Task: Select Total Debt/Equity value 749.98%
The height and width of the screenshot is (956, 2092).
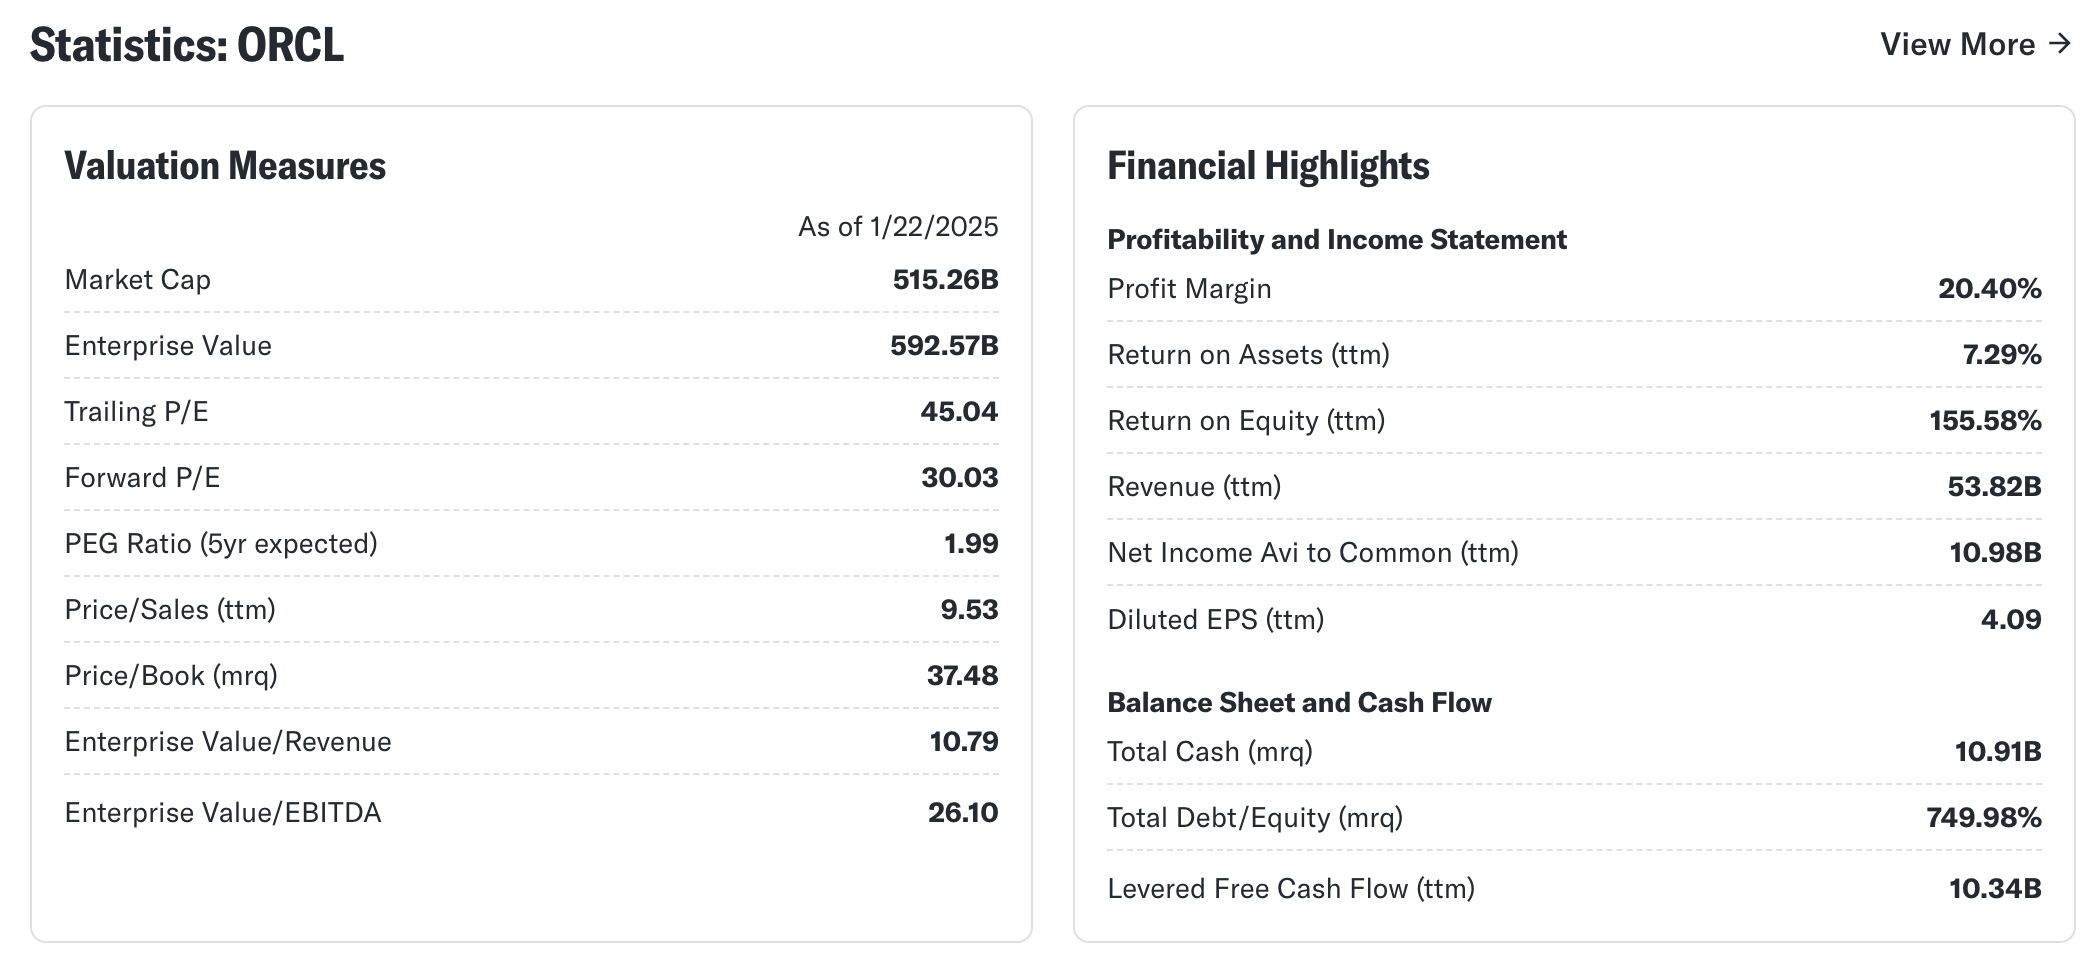Action: point(1984,818)
